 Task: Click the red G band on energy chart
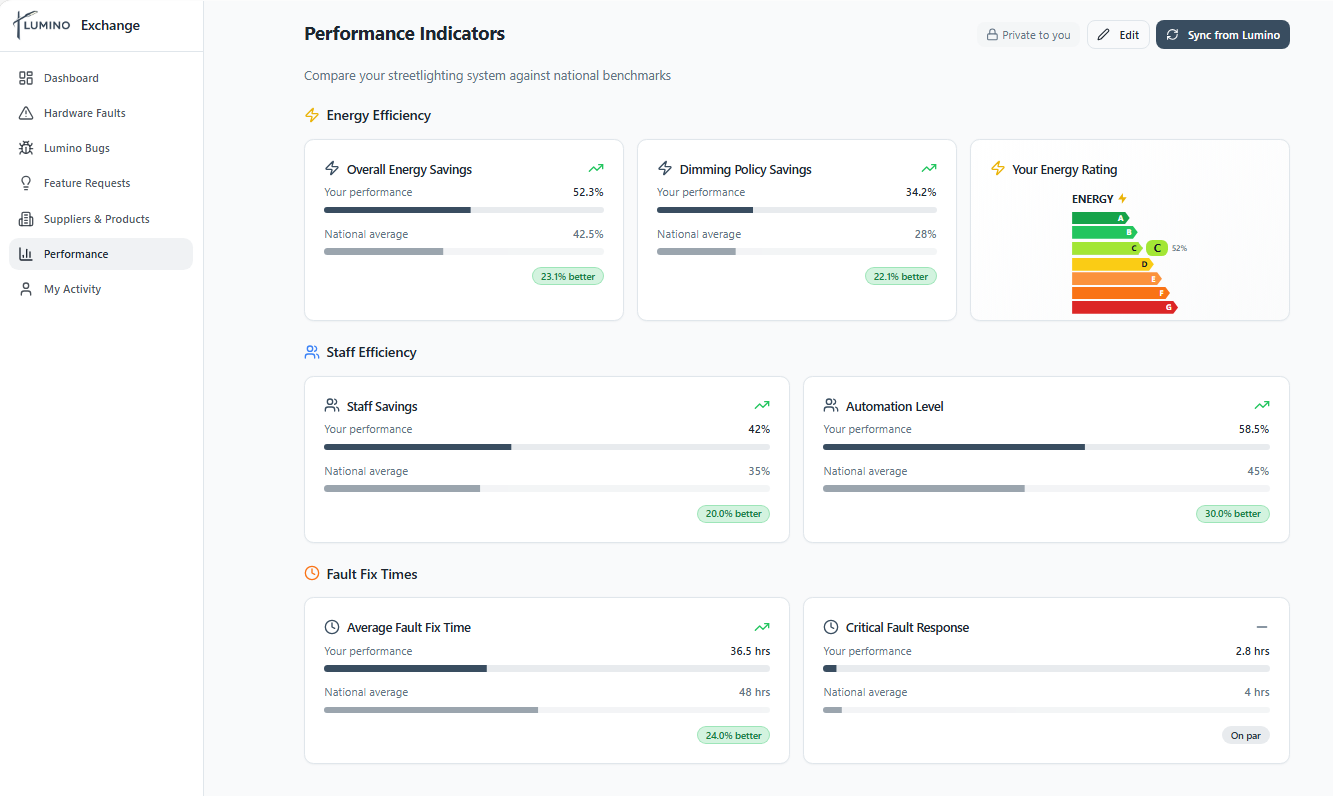(1125, 307)
